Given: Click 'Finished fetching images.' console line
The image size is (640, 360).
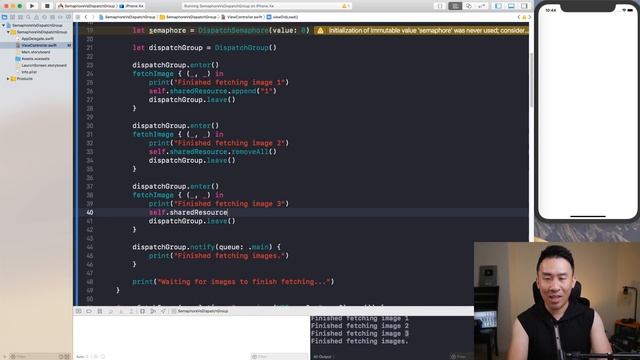Looking at the screenshot, I should [360, 341].
